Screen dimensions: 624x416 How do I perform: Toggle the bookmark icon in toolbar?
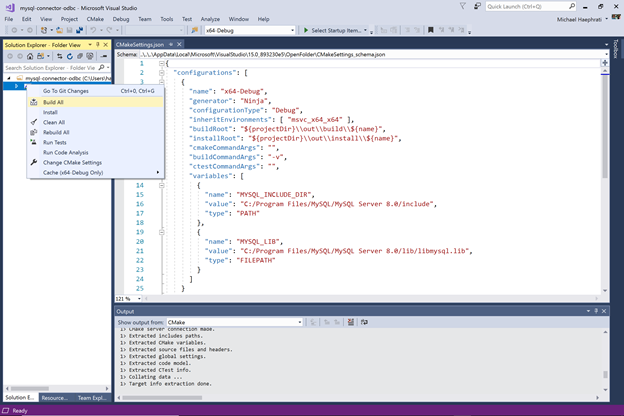[x=430, y=30]
